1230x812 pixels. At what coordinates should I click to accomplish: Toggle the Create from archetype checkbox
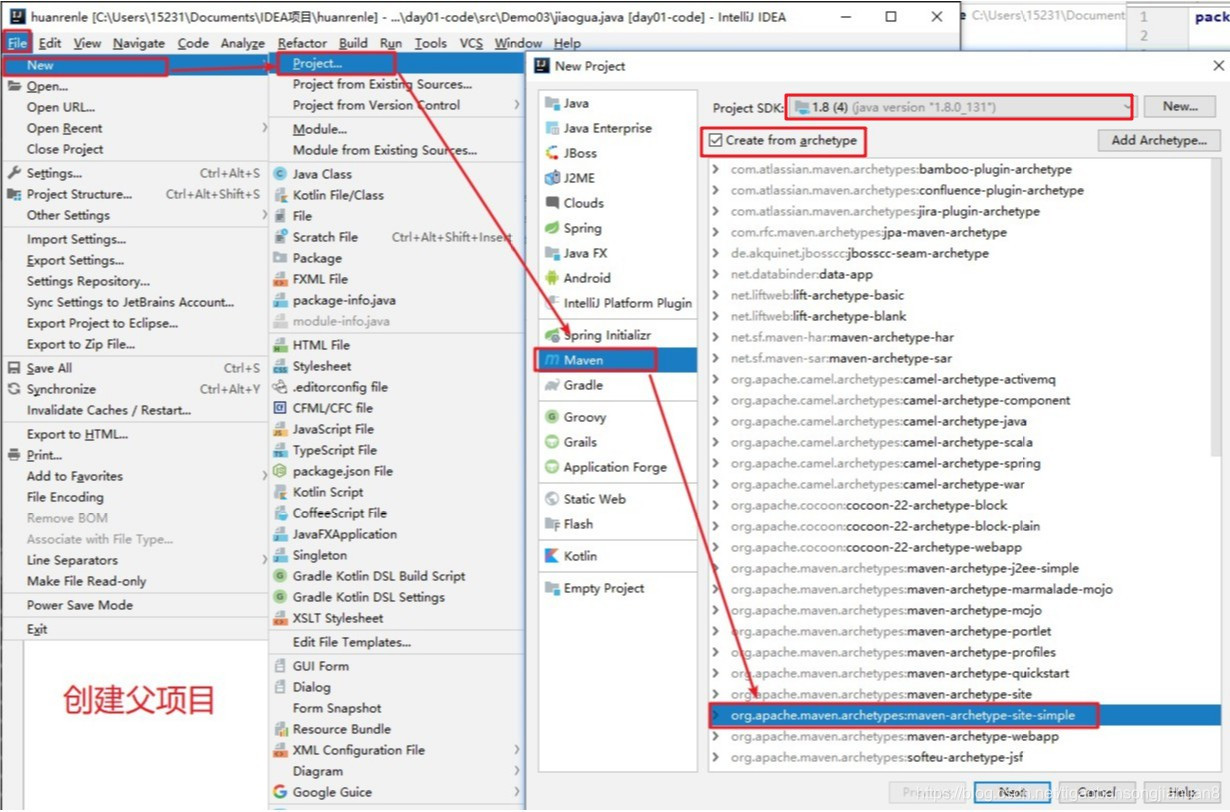click(x=715, y=141)
